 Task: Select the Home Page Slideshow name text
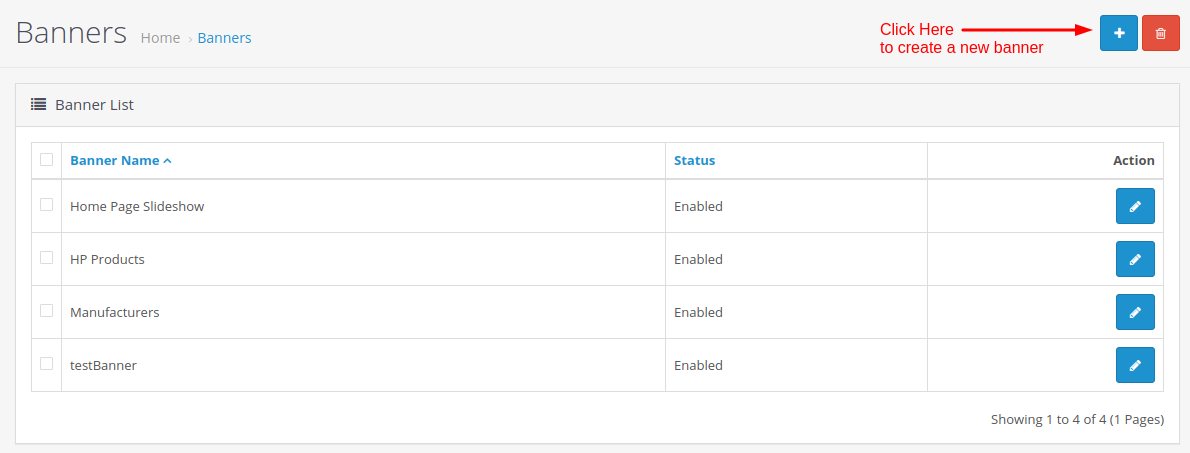coord(137,206)
